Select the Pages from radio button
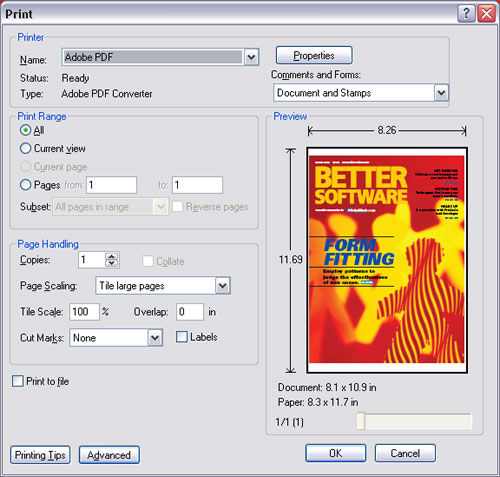This screenshot has height=477, width=500. click(x=25, y=185)
